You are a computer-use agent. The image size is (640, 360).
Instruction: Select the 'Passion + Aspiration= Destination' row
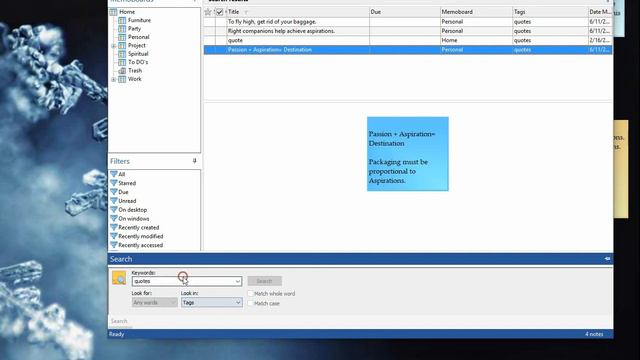click(408, 50)
